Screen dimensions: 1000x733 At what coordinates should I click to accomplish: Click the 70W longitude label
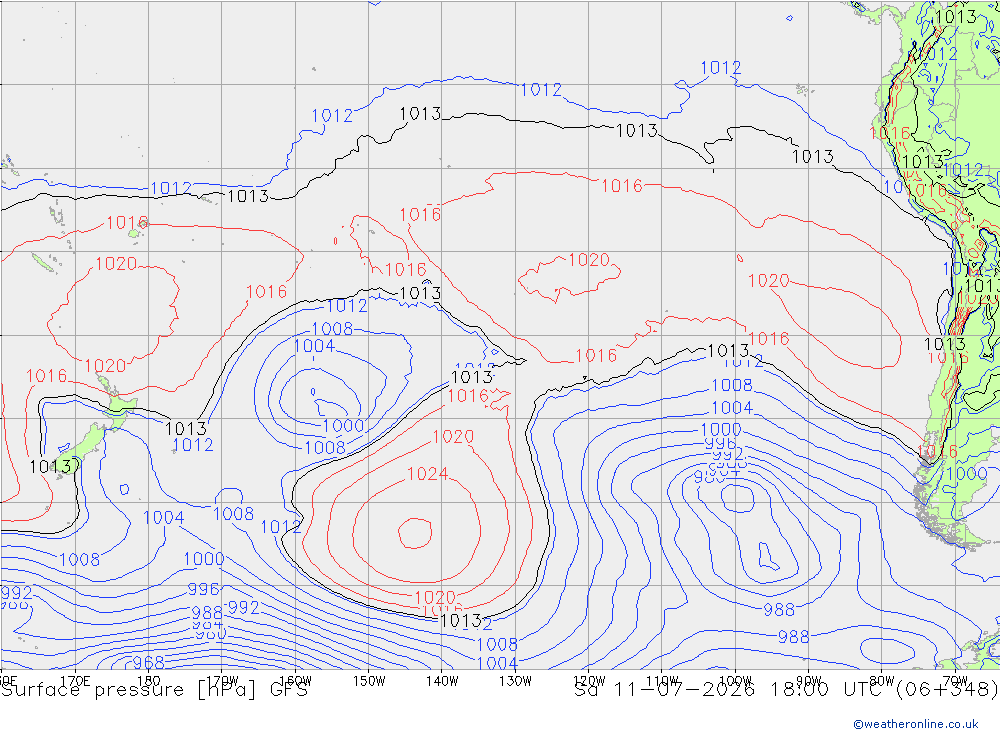click(x=955, y=681)
